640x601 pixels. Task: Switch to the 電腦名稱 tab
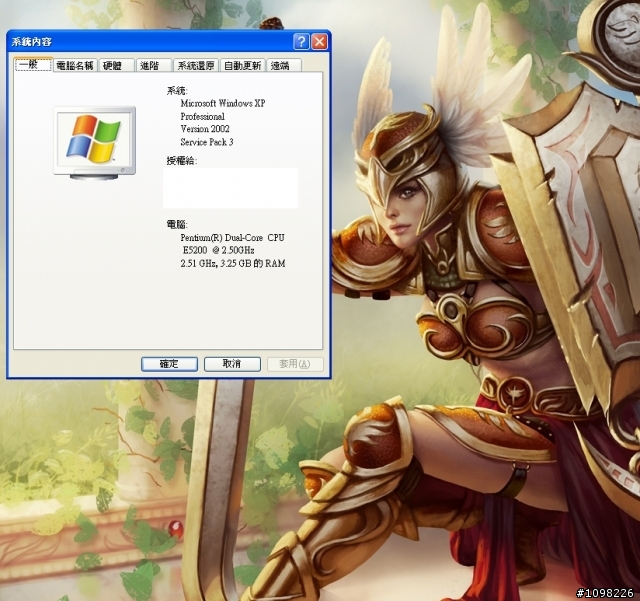pyautogui.click(x=75, y=65)
